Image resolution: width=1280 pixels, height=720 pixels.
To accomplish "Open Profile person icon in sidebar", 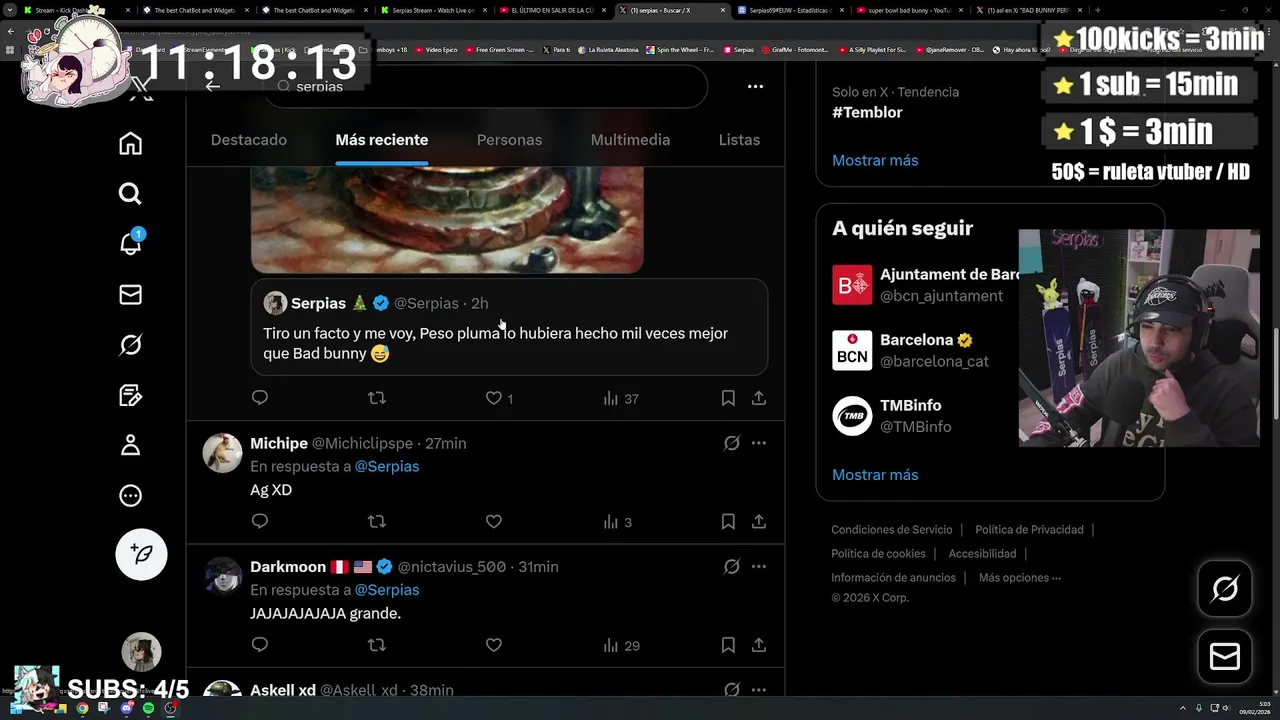I will tap(130, 445).
